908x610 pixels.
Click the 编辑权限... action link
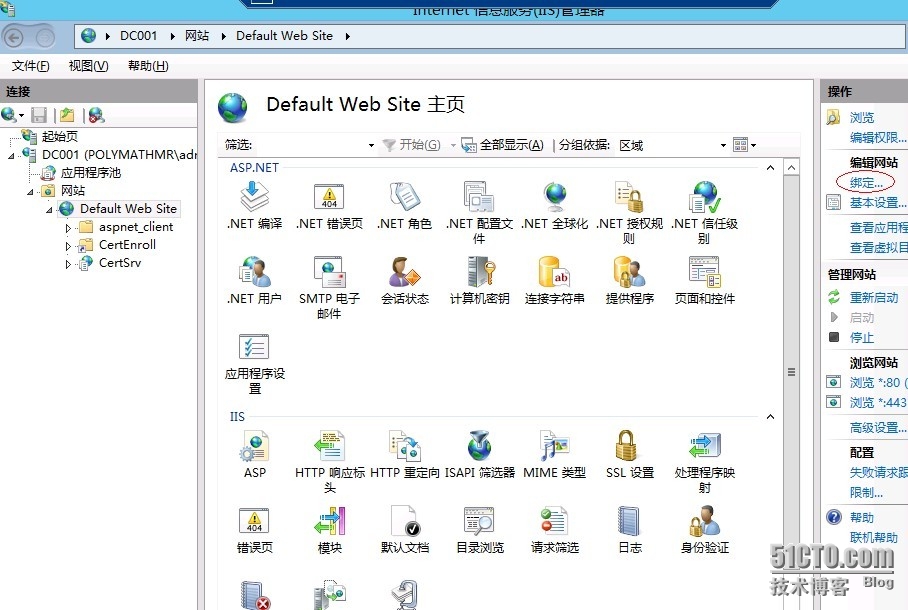point(878,137)
